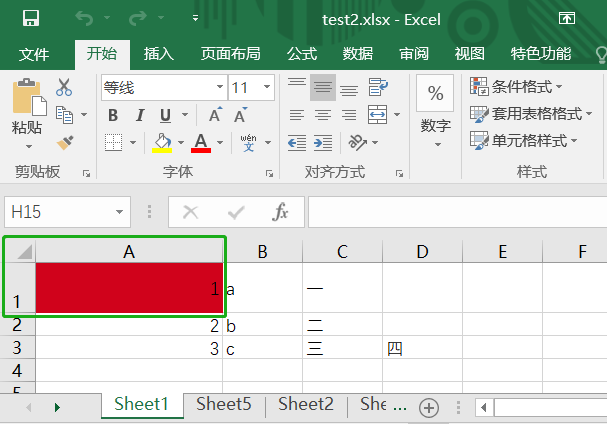Click the Paste clipboard icon
607x424 pixels.
[x=27, y=100]
